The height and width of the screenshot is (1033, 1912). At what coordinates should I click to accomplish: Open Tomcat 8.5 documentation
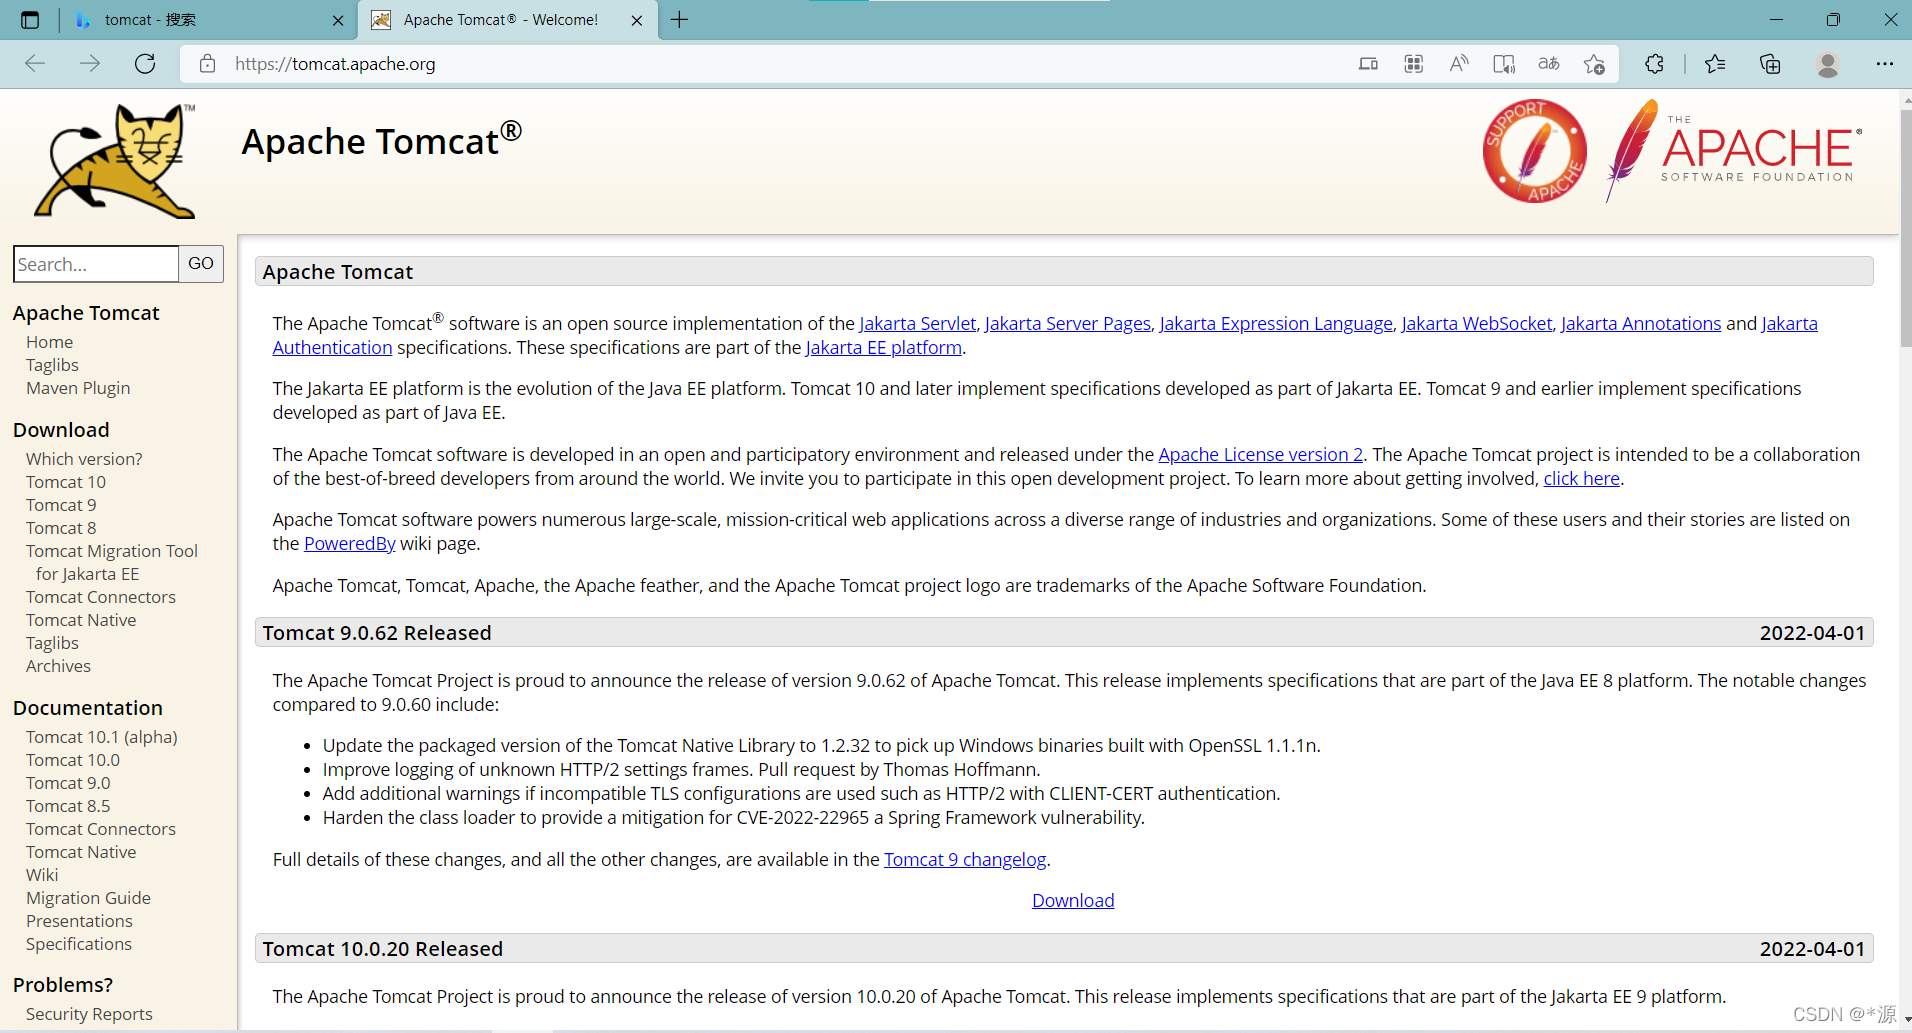coord(68,806)
